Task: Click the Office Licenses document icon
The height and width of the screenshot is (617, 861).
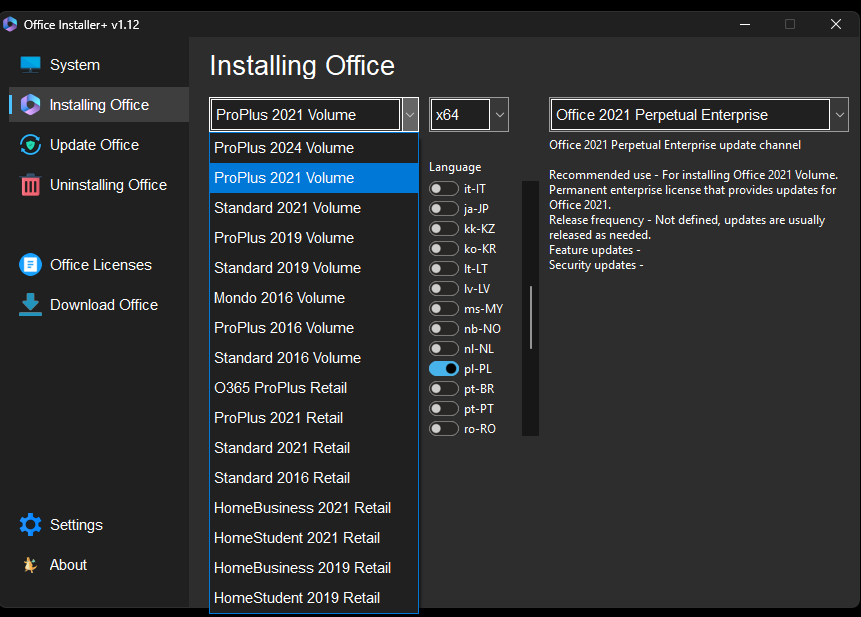Action: point(30,265)
